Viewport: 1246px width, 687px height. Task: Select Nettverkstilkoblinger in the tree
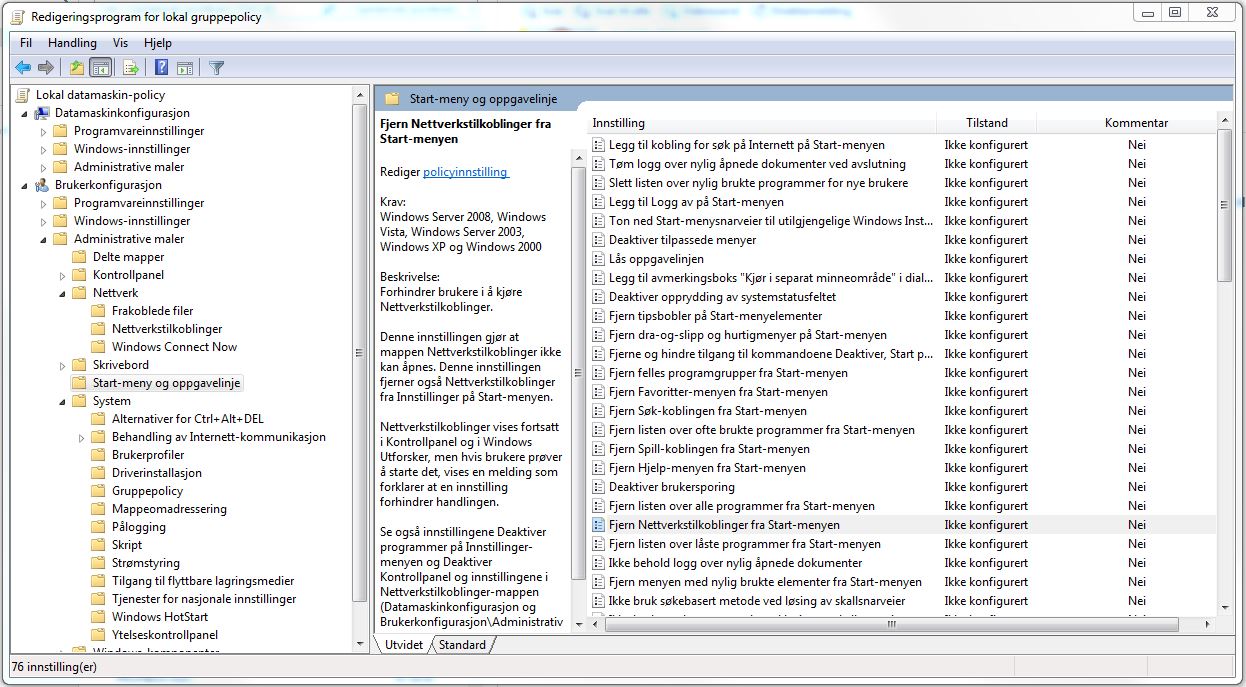(167, 329)
